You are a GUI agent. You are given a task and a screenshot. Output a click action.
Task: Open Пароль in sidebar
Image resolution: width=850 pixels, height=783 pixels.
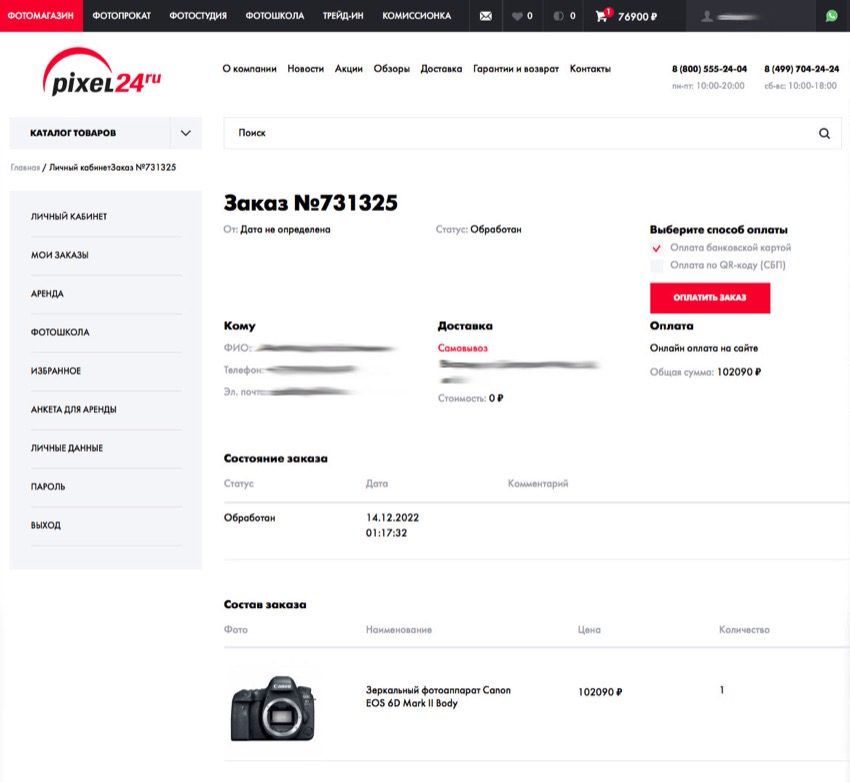click(x=48, y=486)
